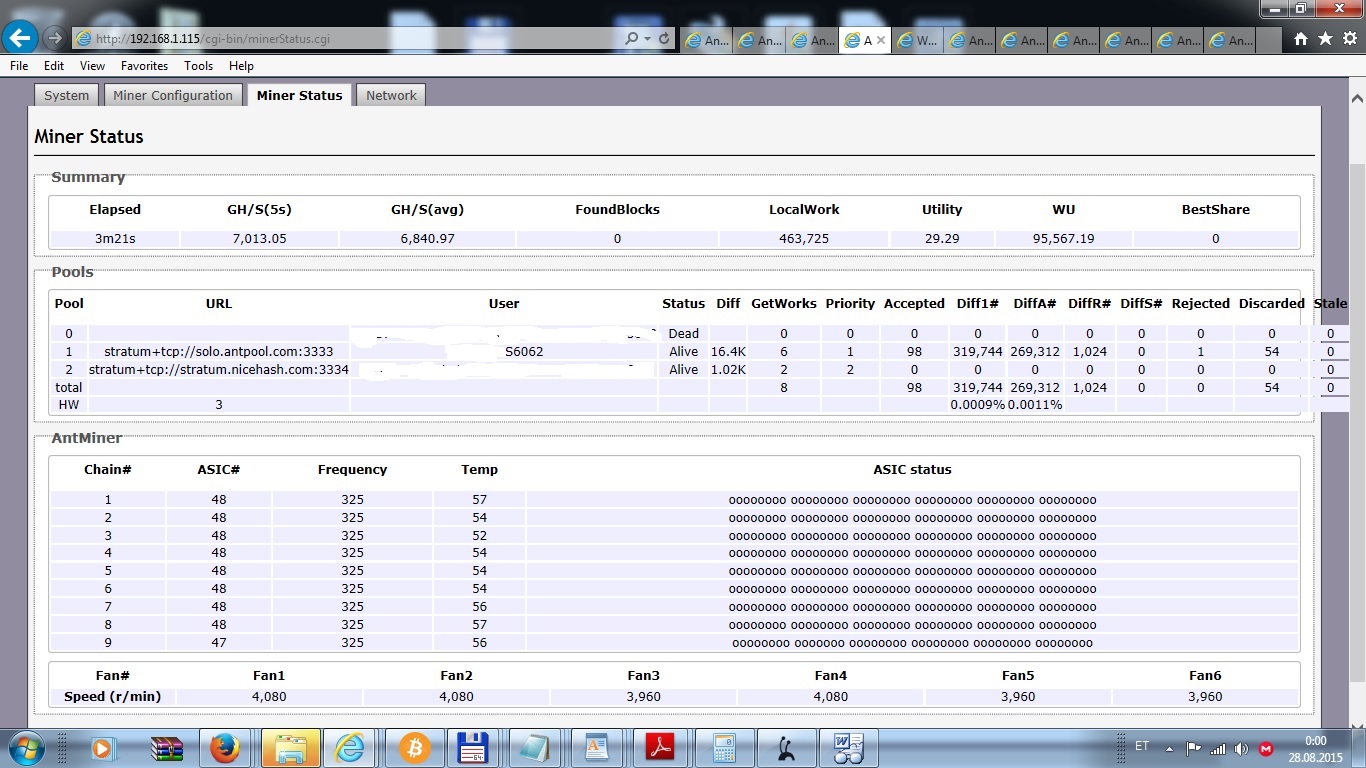This screenshot has height=768, width=1366.
Task: Switch to the Network tab
Action: pyautogui.click(x=391, y=95)
